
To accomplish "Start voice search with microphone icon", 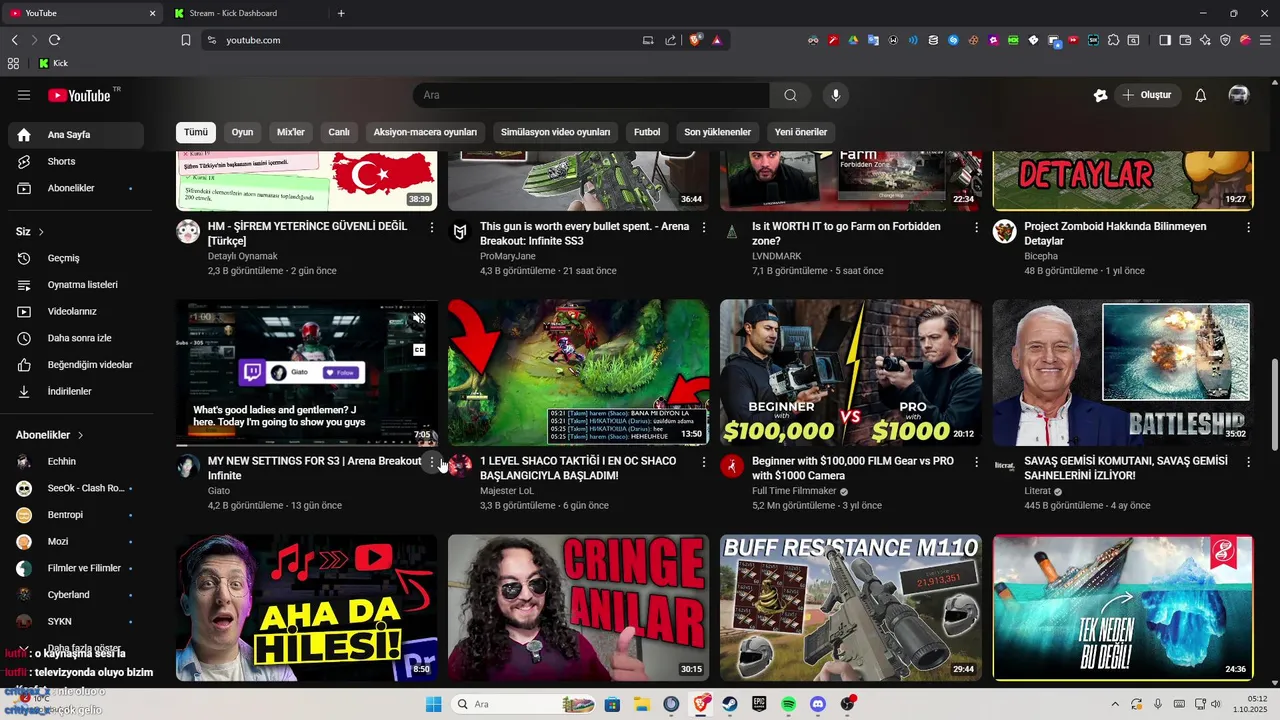I will 836,95.
